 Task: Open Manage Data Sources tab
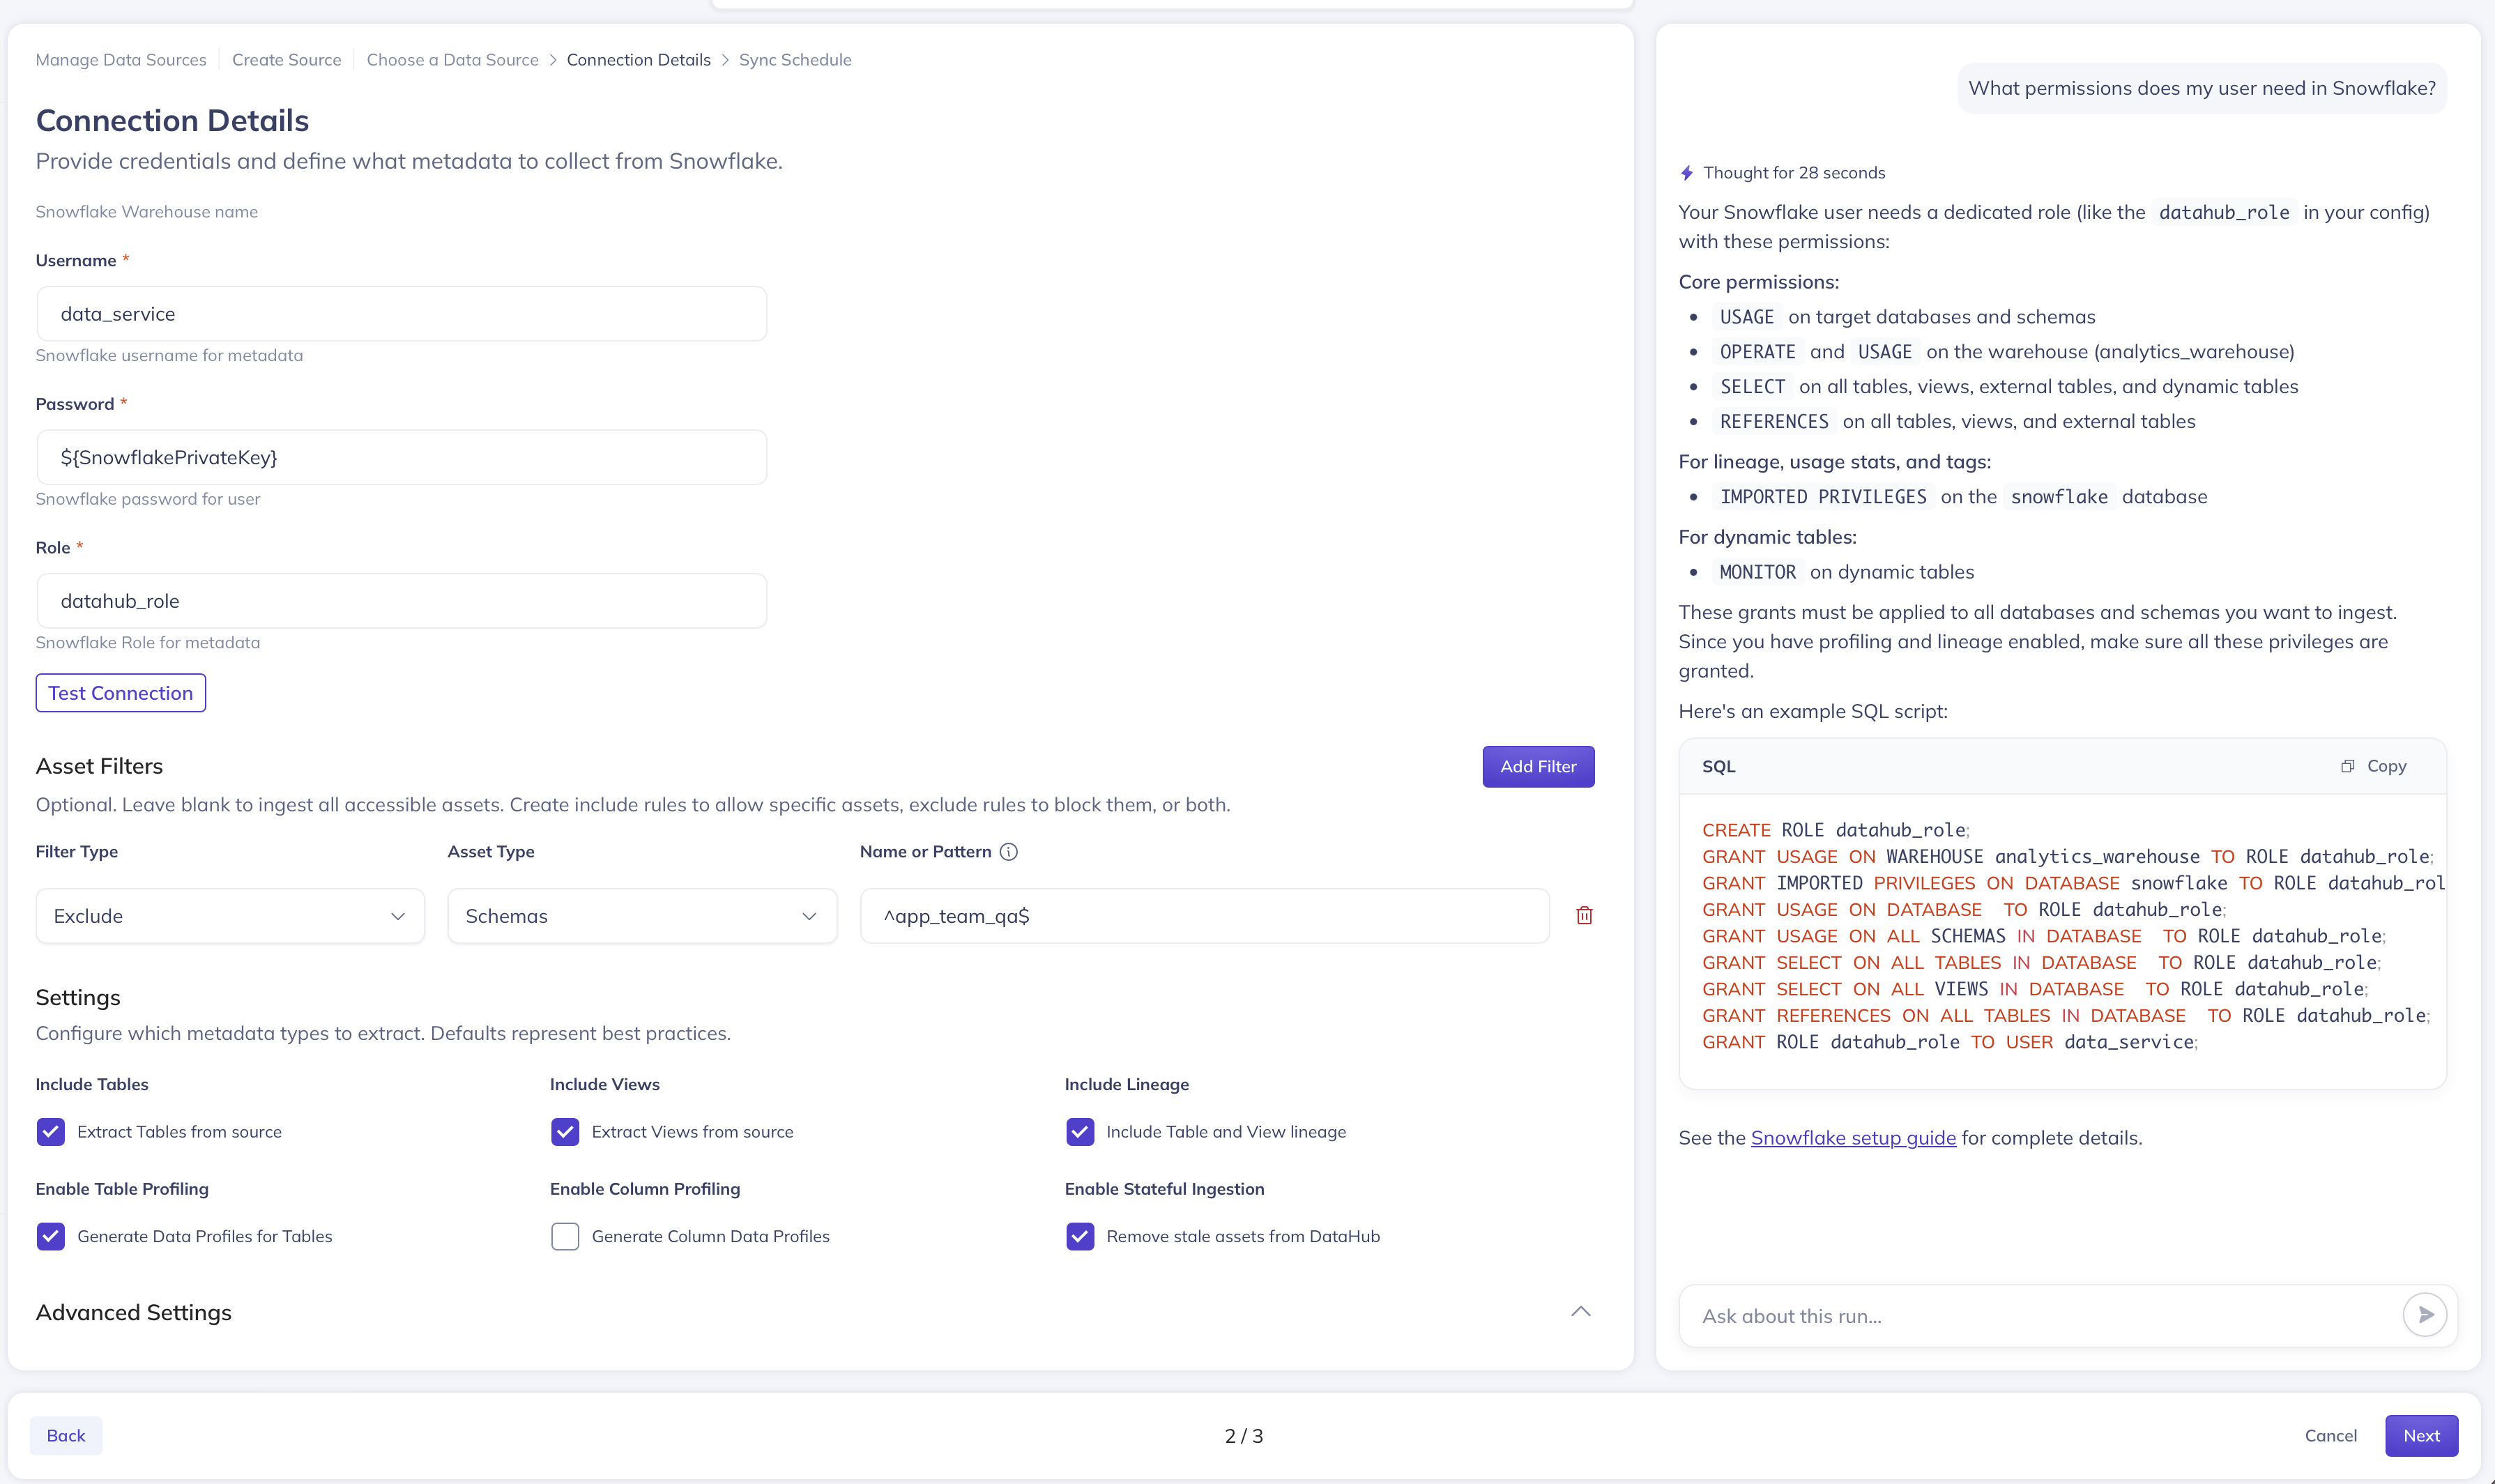[121, 60]
